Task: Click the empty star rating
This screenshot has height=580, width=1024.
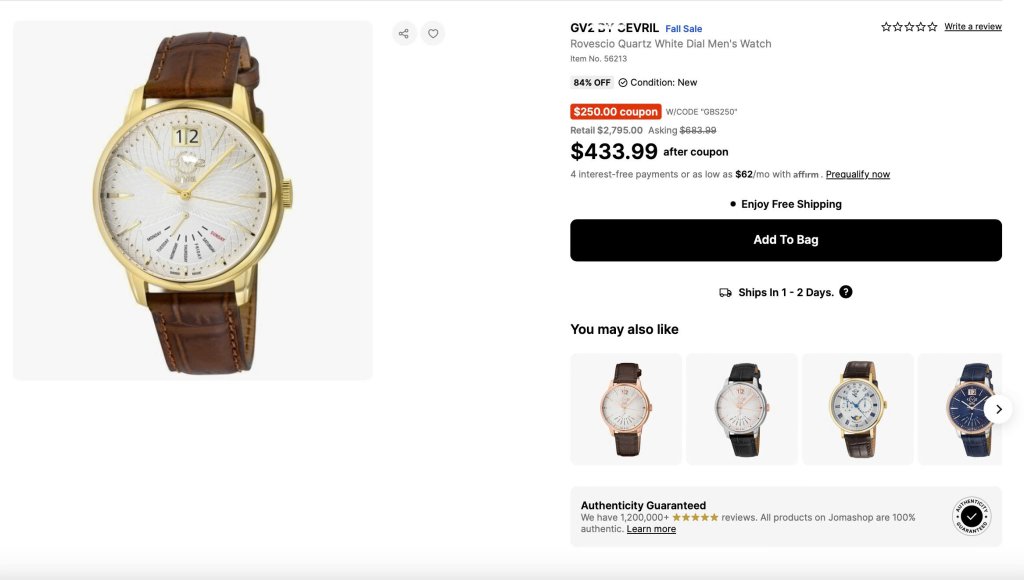Action: [909, 27]
